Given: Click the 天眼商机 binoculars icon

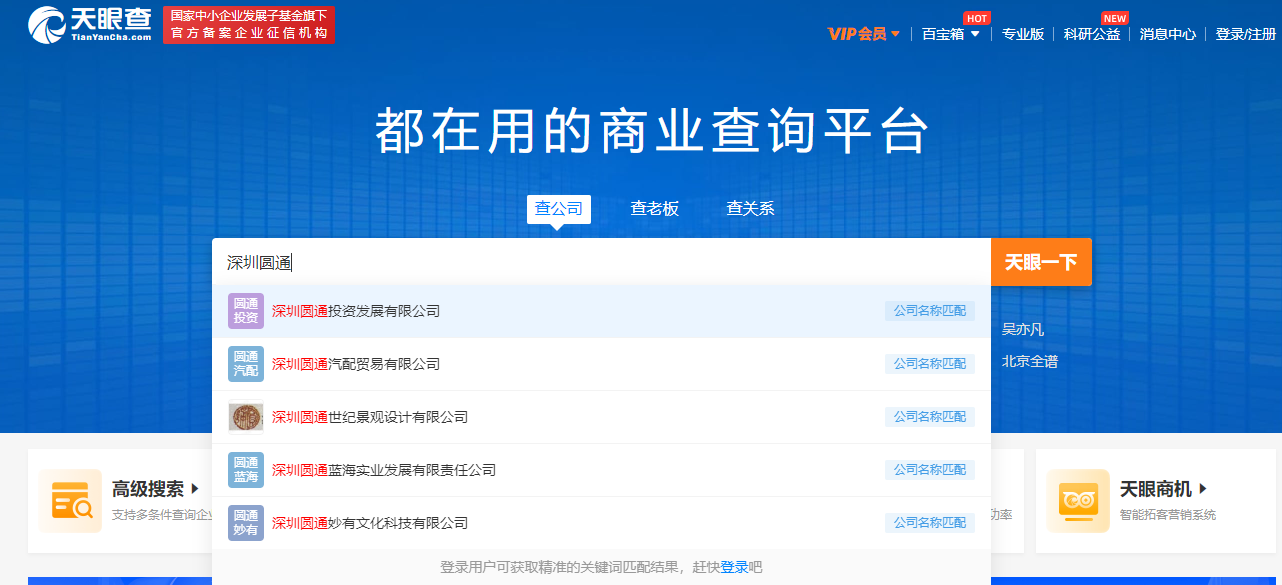Looking at the screenshot, I should (x=1078, y=500).
